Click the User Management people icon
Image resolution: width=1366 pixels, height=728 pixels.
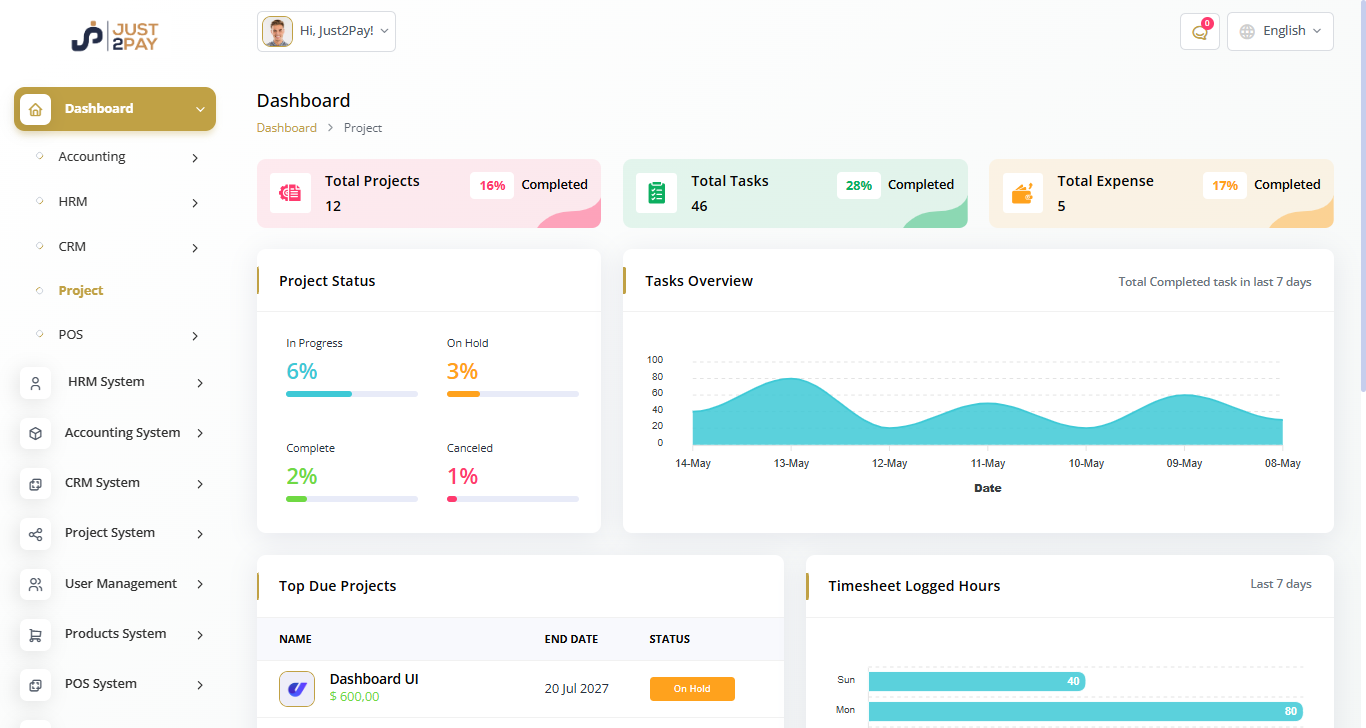(x=35, y=584)
